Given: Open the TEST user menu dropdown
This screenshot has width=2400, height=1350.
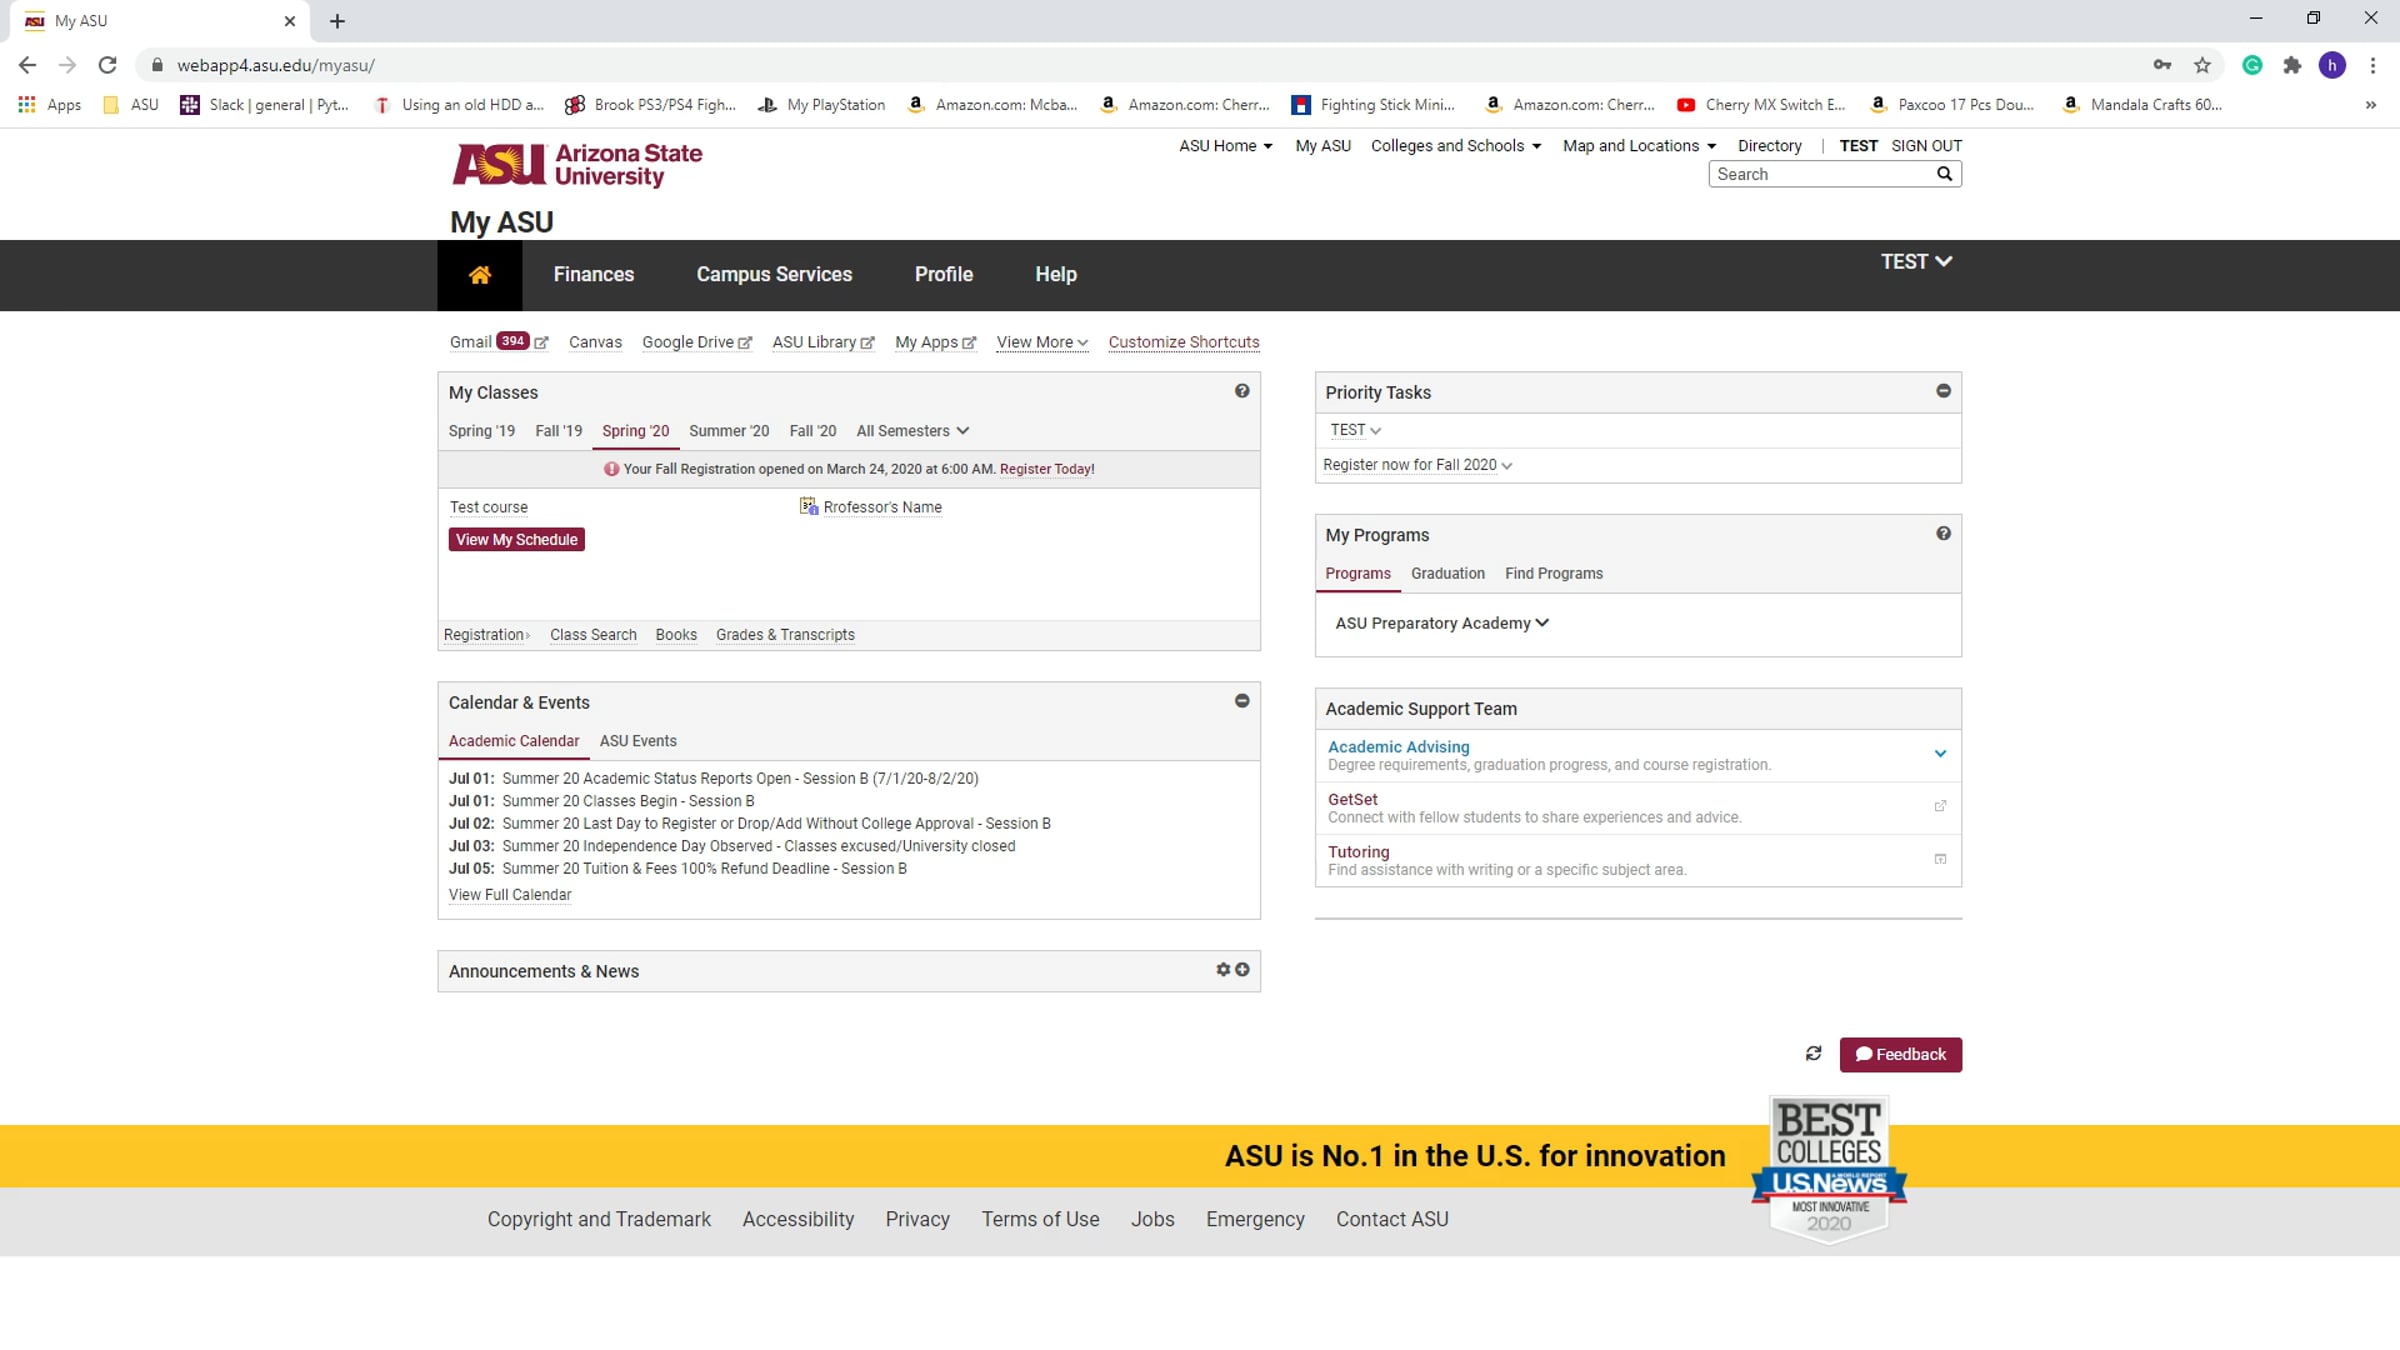Looking at the screenshot, I should 1916,261.
